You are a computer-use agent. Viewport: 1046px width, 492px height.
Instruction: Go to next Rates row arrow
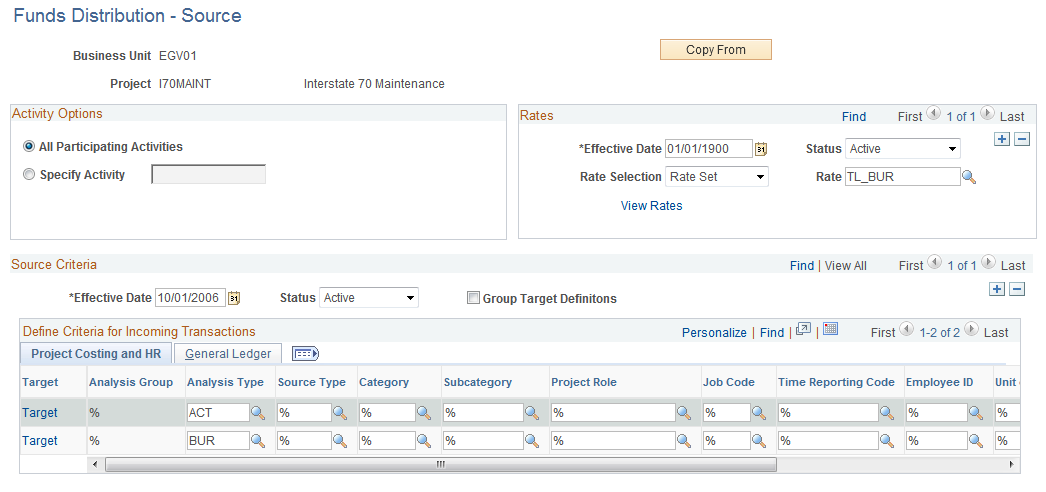point(987,114)
